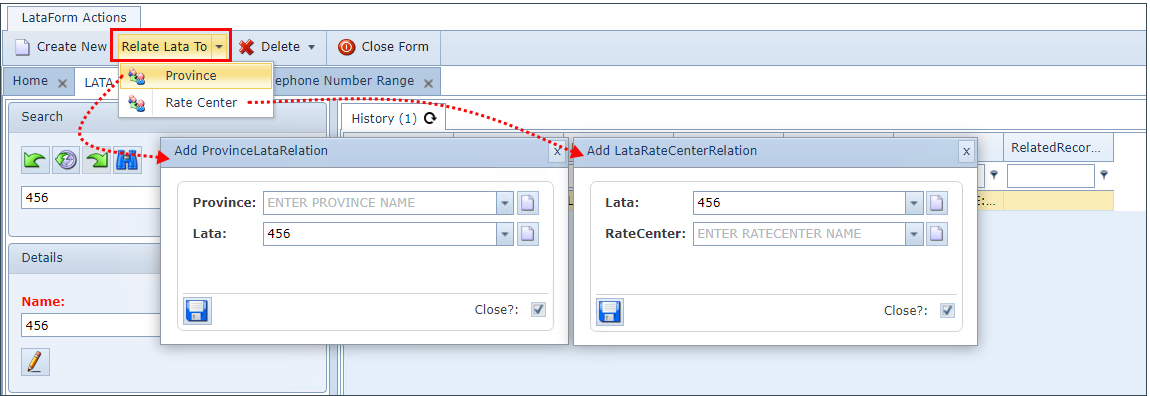Click new record icon beside Lata in ProvinceLataRelation

click(528, 234)
